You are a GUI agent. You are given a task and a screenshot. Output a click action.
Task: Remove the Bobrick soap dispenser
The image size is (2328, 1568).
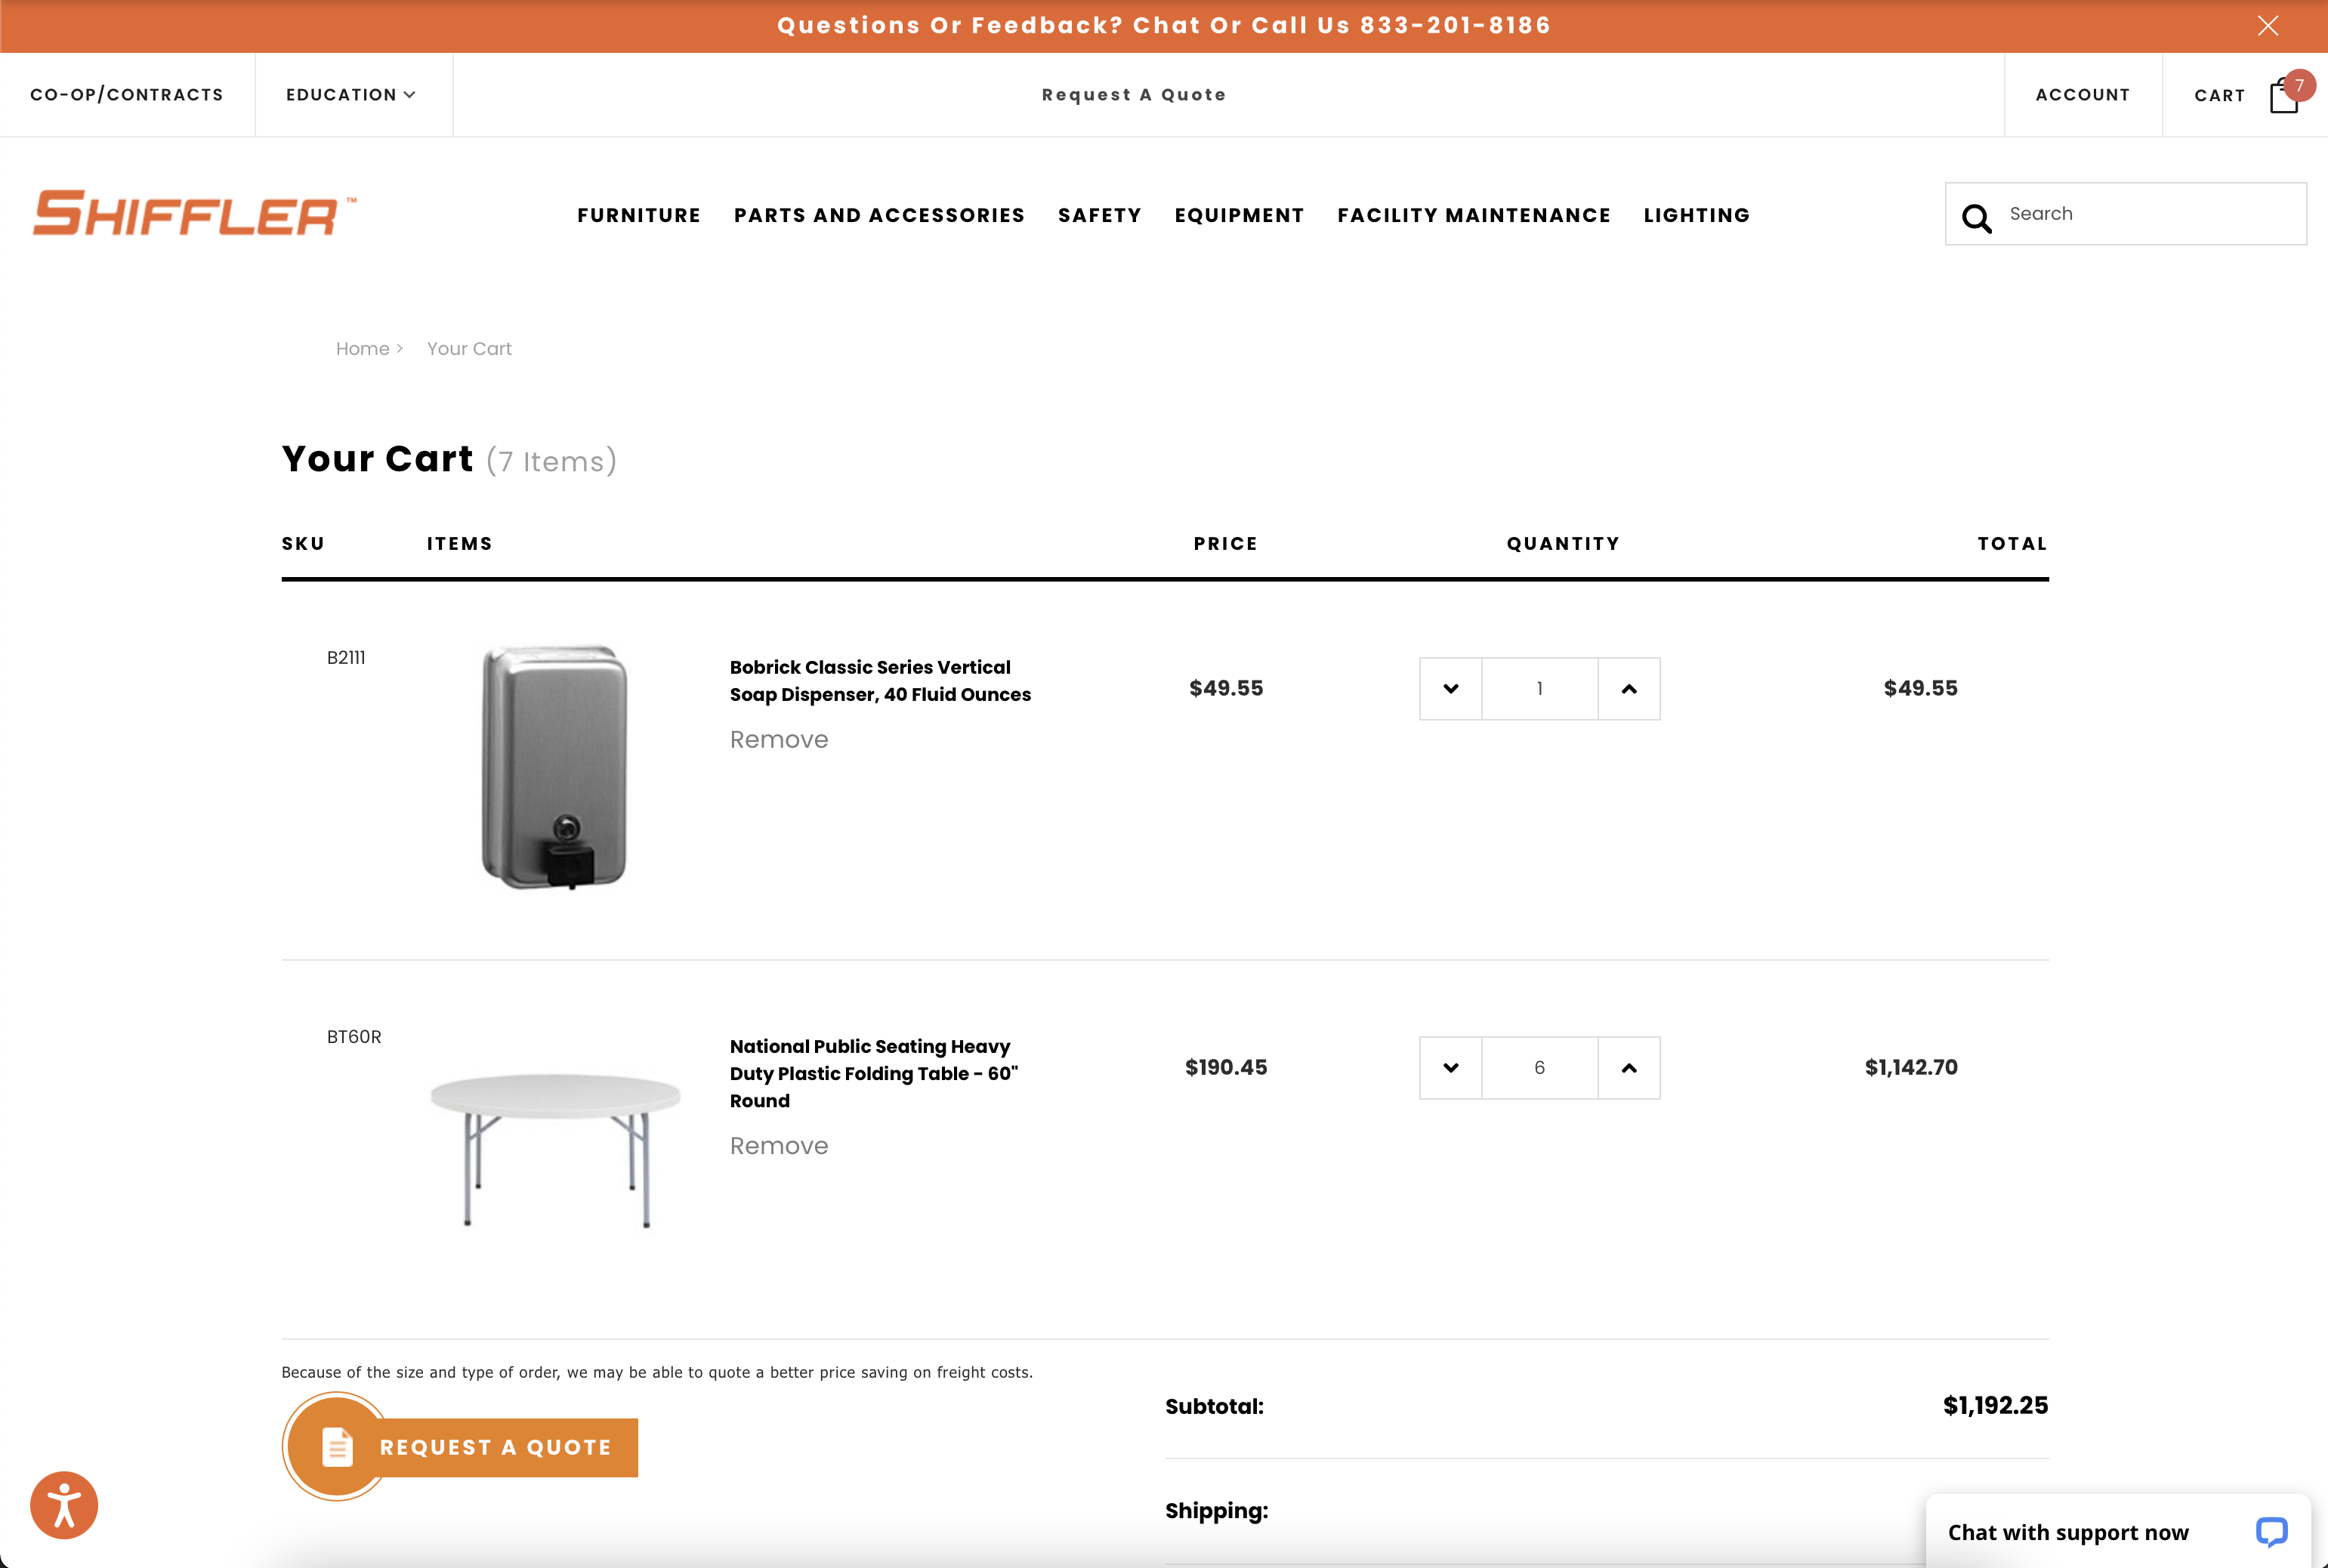point(778,739)
